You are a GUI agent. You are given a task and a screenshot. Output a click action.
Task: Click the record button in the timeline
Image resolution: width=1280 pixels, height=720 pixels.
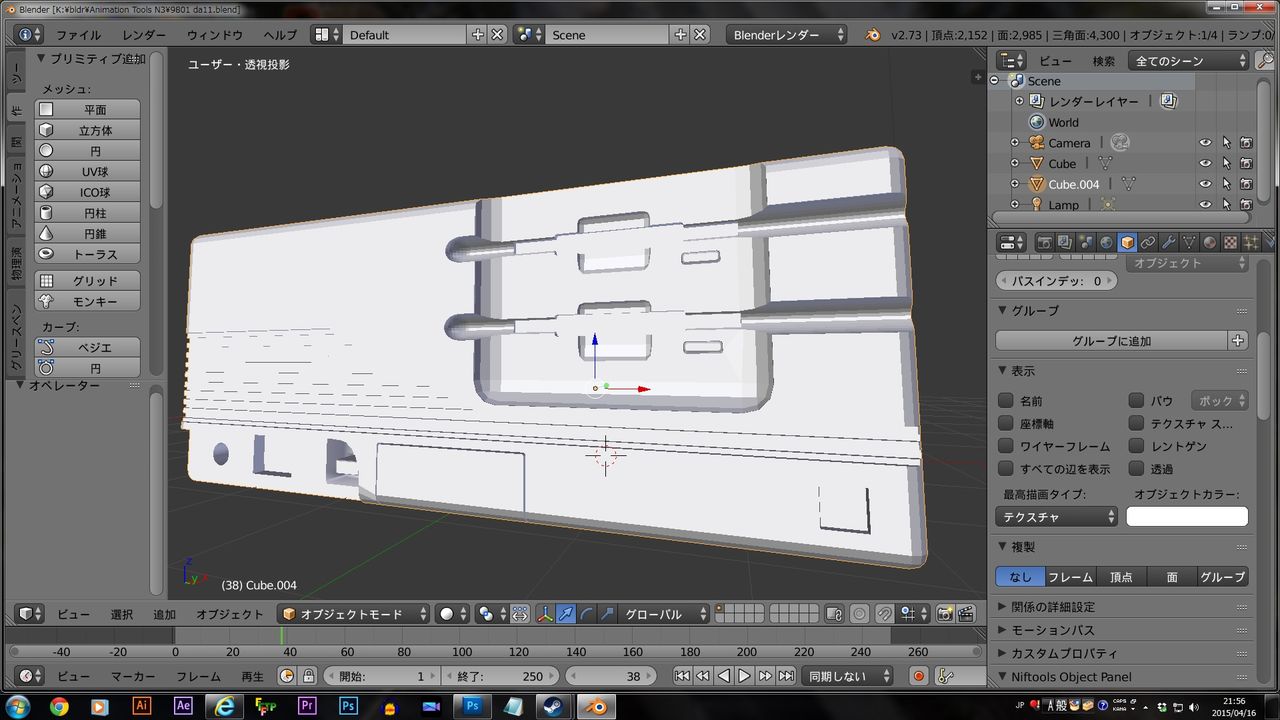point(919,676)
